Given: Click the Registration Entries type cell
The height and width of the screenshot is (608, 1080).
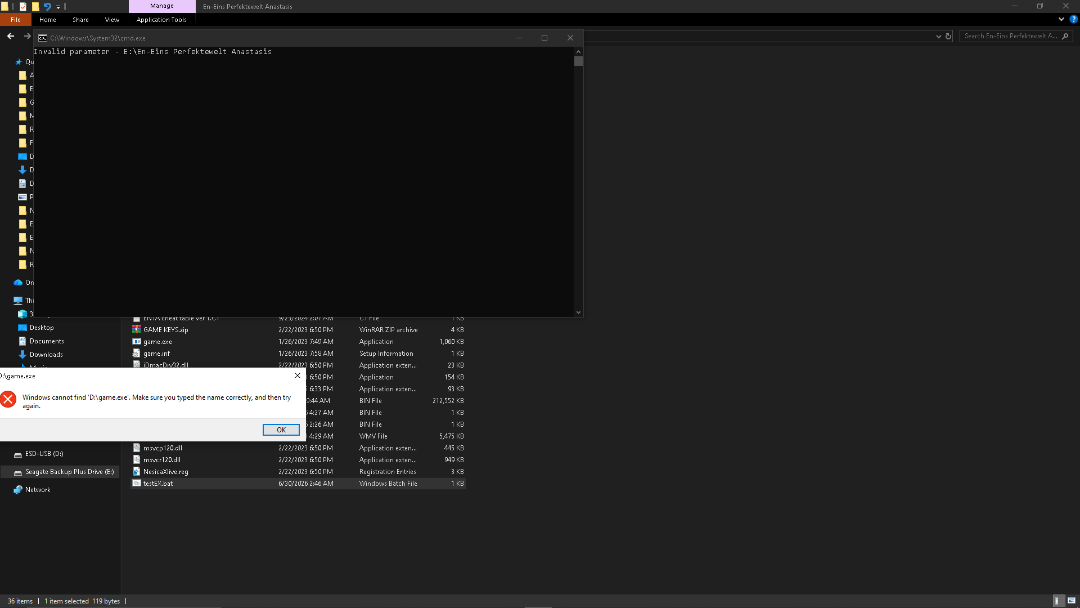Looking at the screenshot, I should [388, 472].
